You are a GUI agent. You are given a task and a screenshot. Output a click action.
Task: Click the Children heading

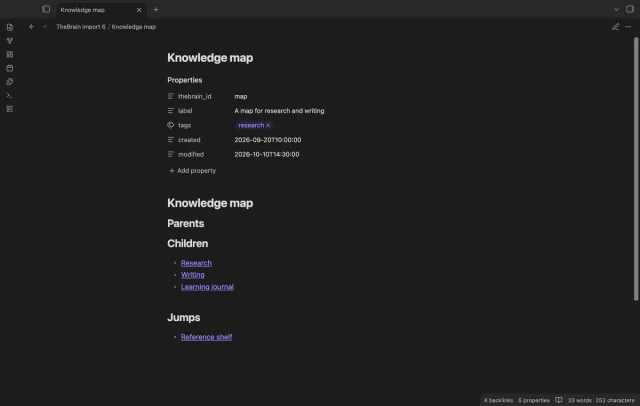pyautogui.click(x=188, y=244)
